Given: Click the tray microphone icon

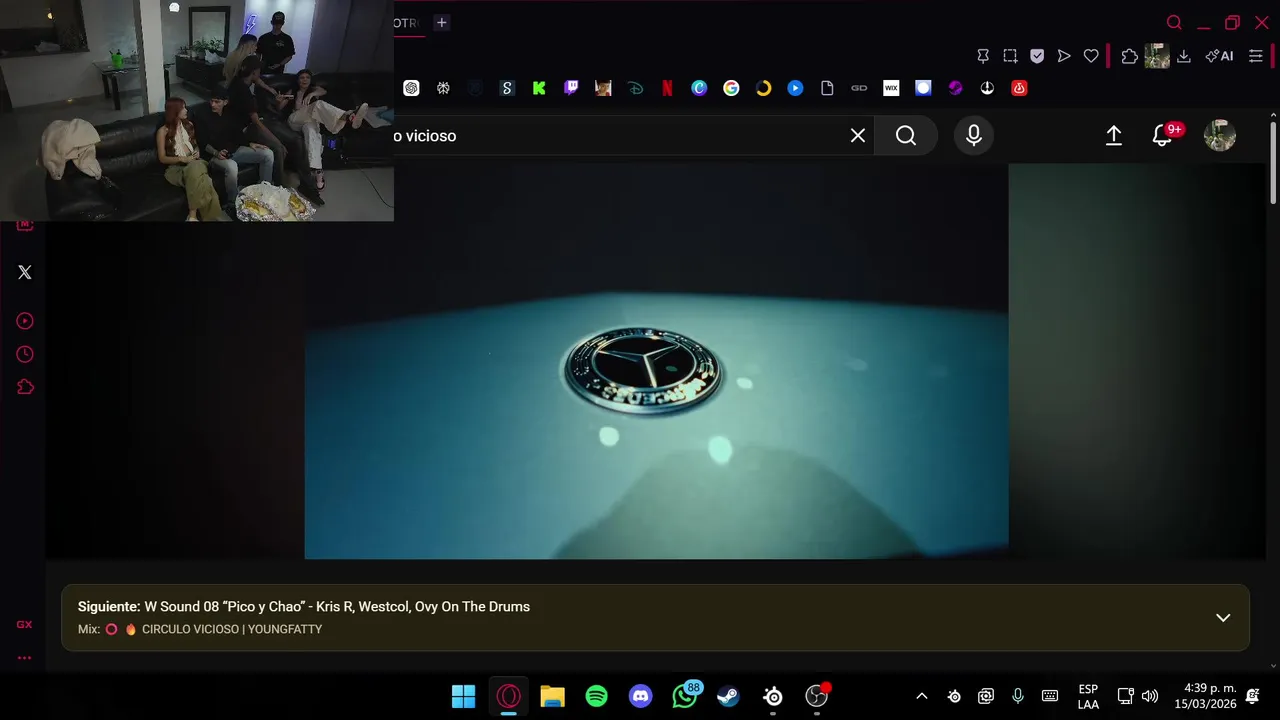Looking at the screenshot, I should 1018,696.
